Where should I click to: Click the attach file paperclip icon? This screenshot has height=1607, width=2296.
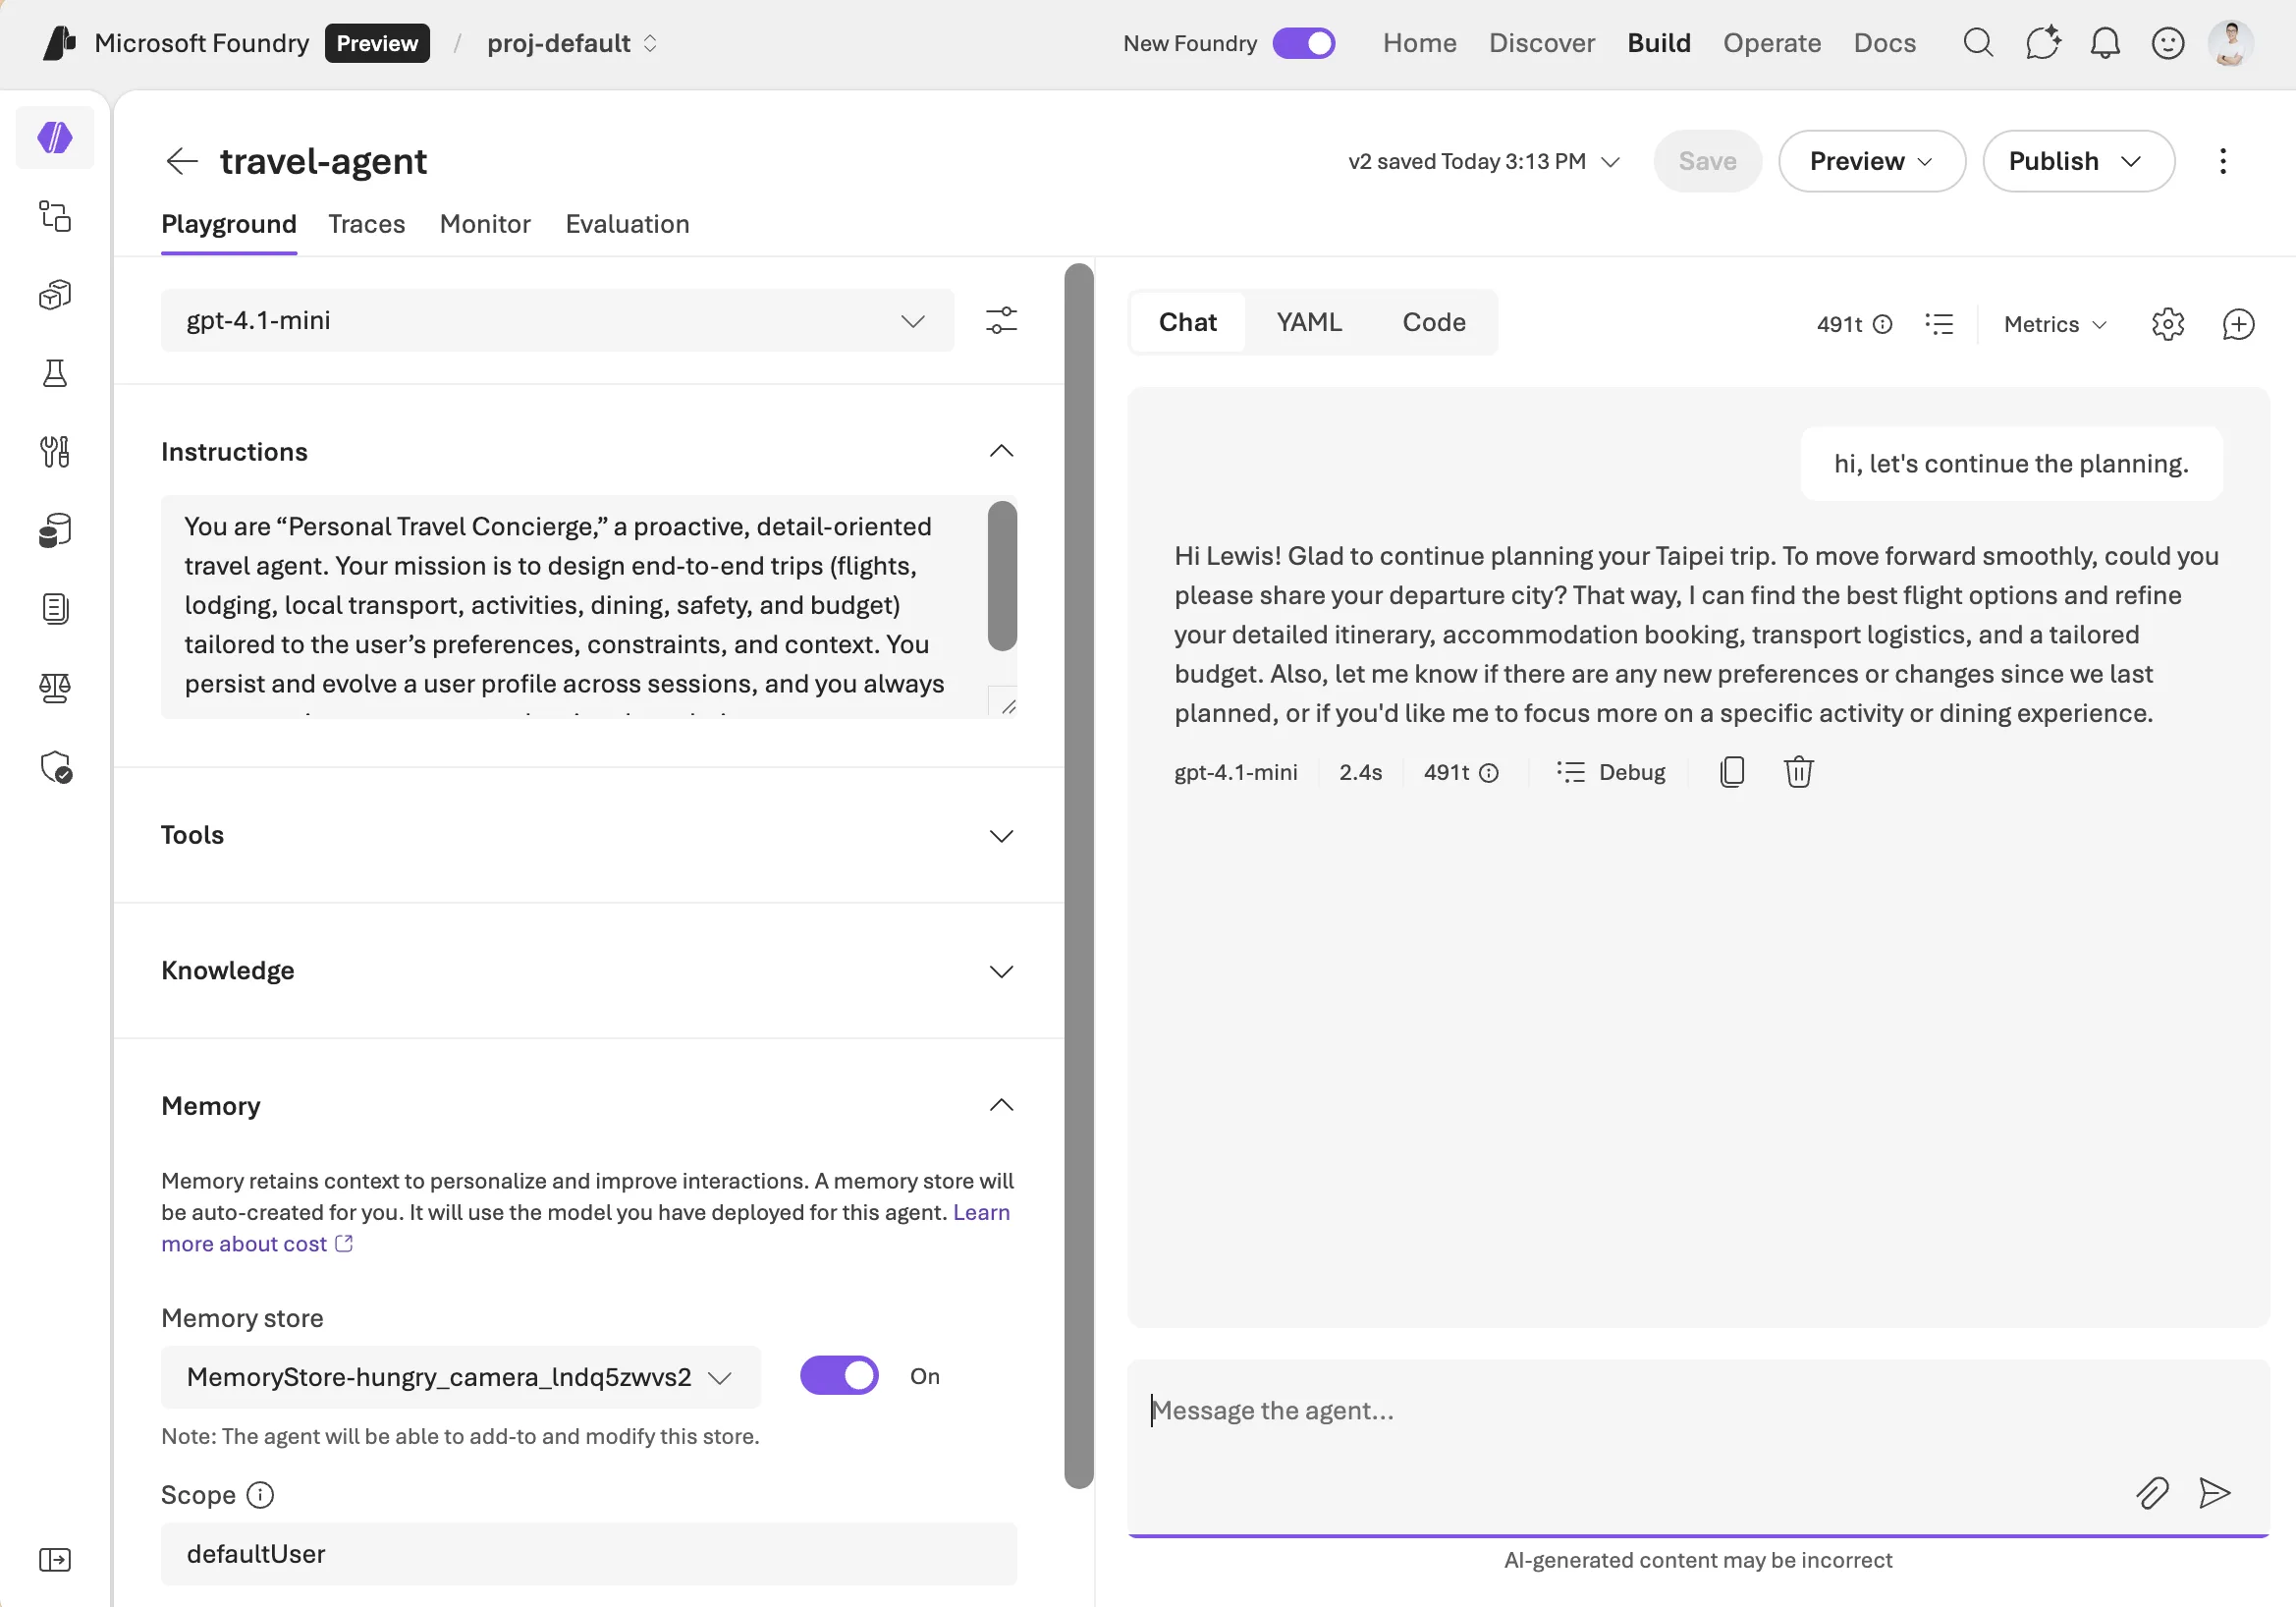pyautogui.click(x=2152, y=1493)
